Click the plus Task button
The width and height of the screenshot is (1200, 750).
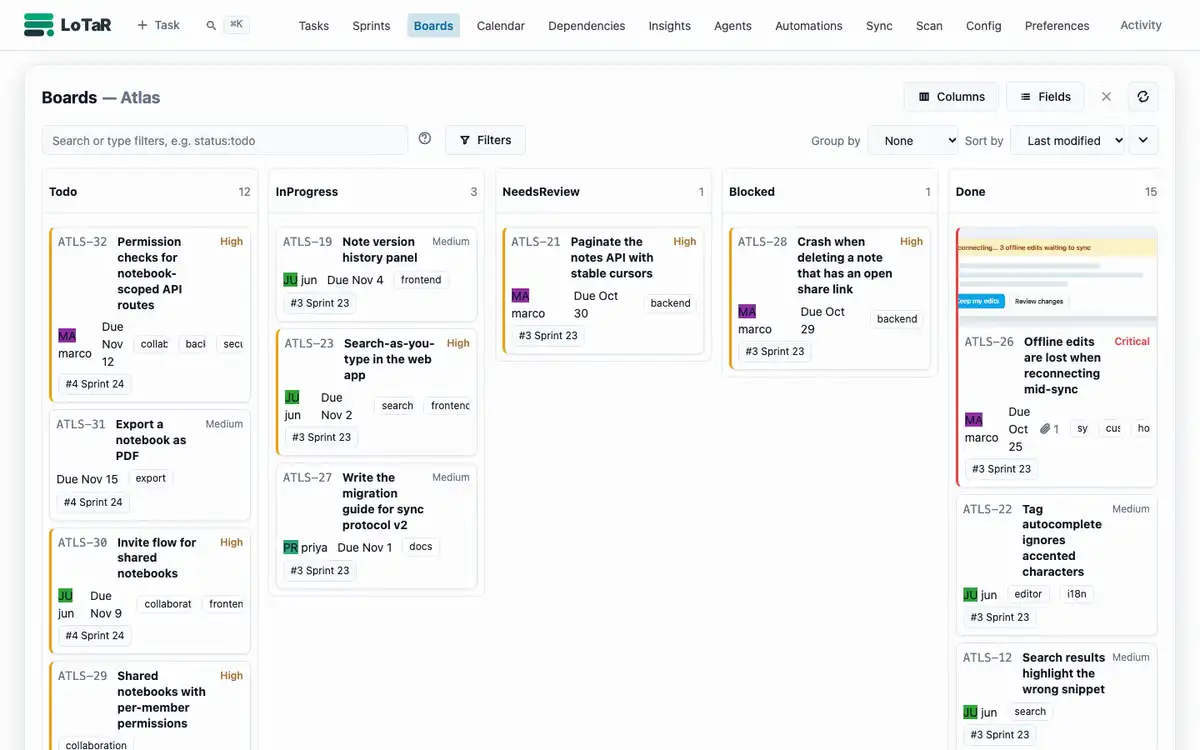[158, 25]
